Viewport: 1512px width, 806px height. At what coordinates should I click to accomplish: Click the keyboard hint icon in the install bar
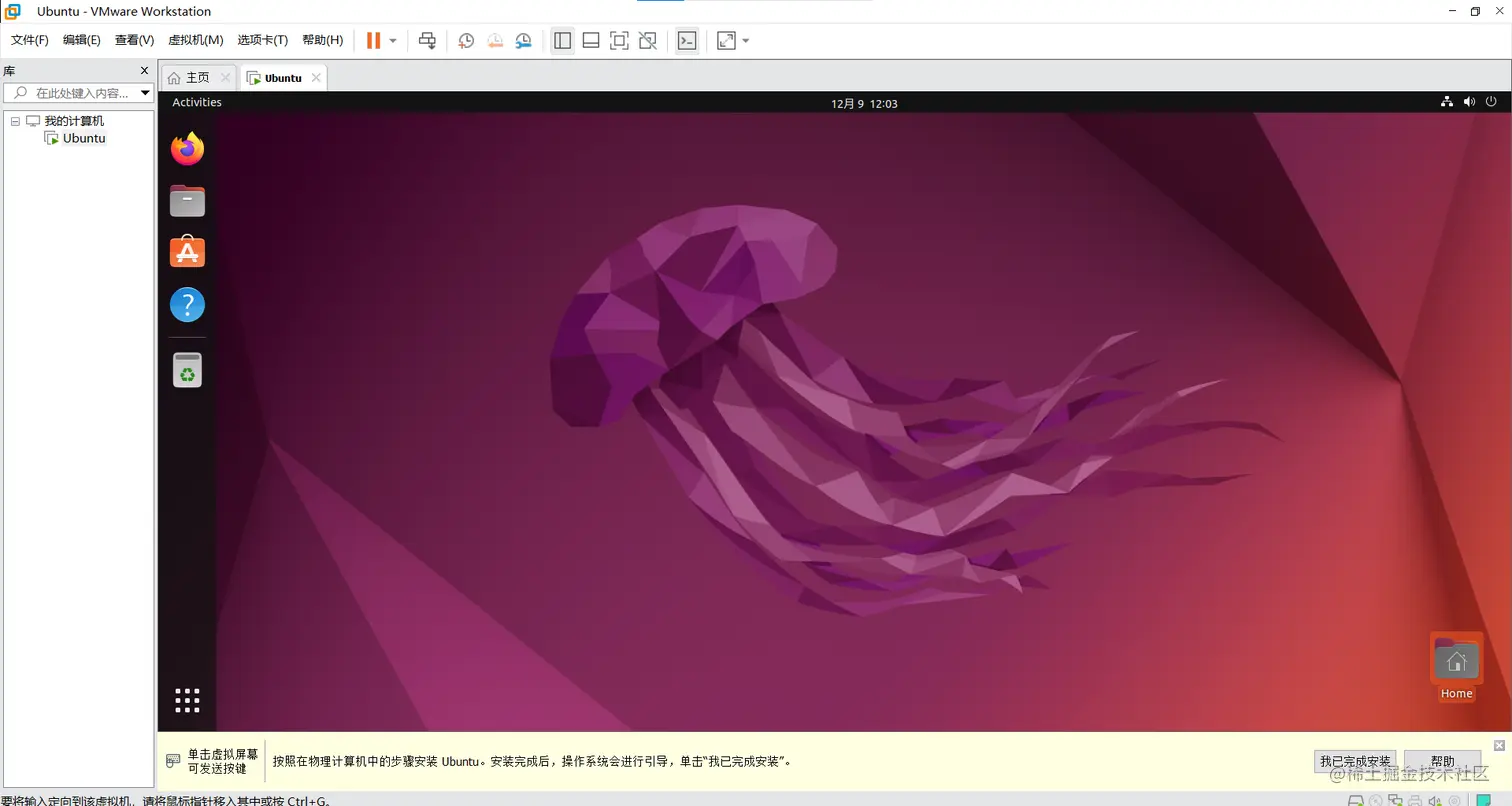point(174,761)
